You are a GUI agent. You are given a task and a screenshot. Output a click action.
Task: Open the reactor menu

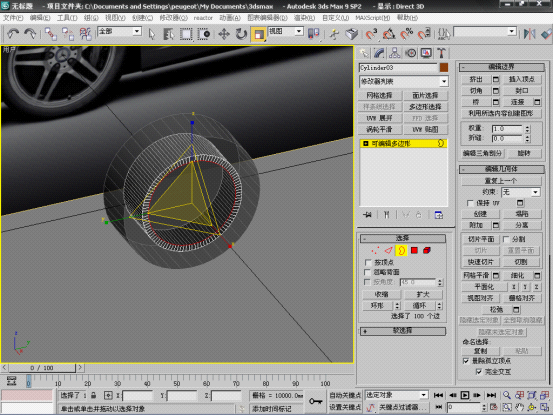203,18
